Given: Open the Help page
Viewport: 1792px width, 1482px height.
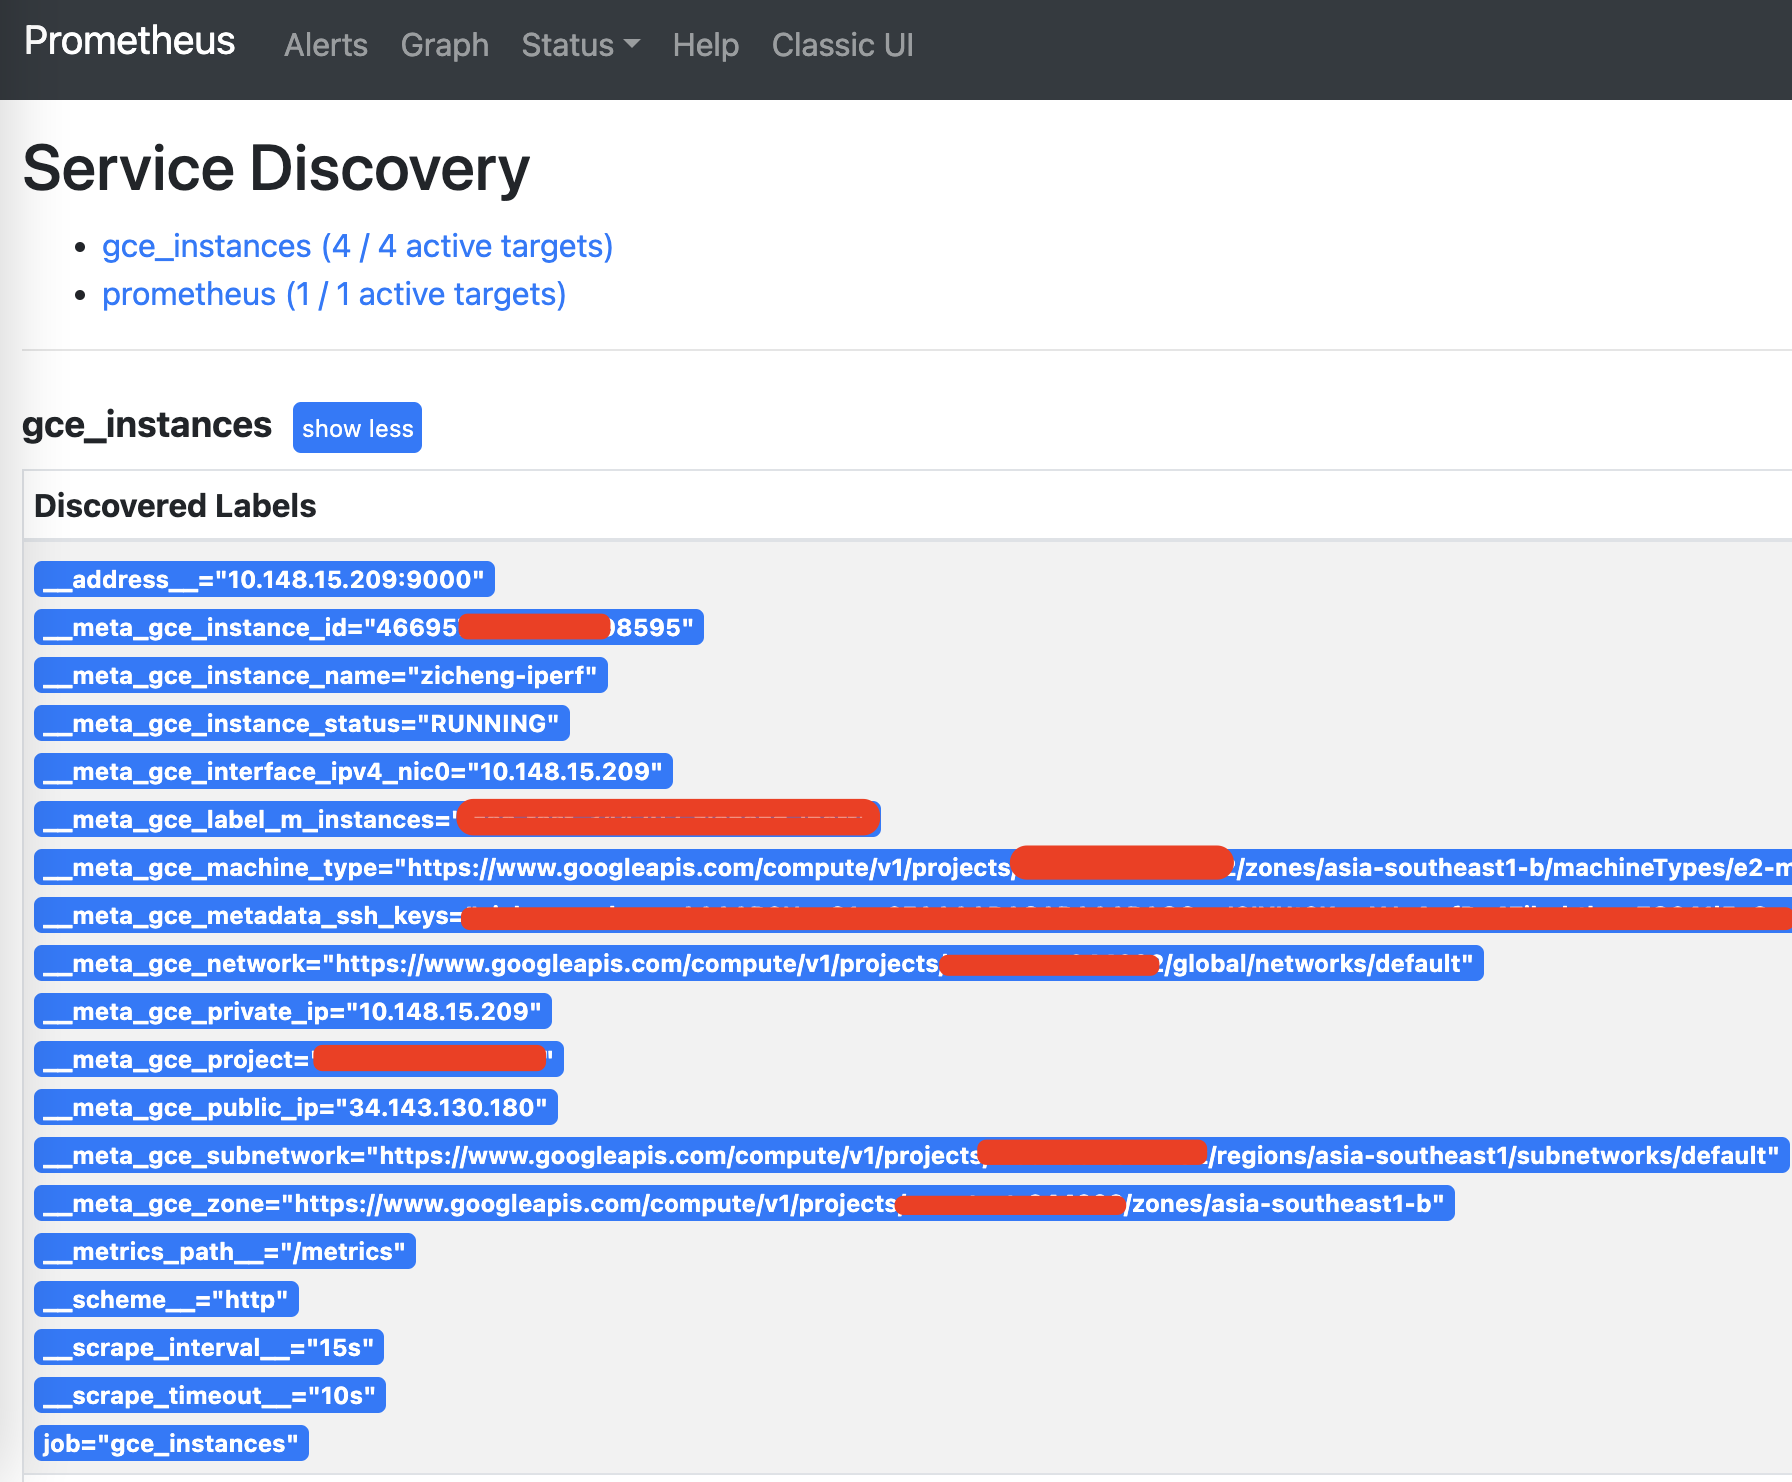Looking at the screenshot, I should [706, 45].
